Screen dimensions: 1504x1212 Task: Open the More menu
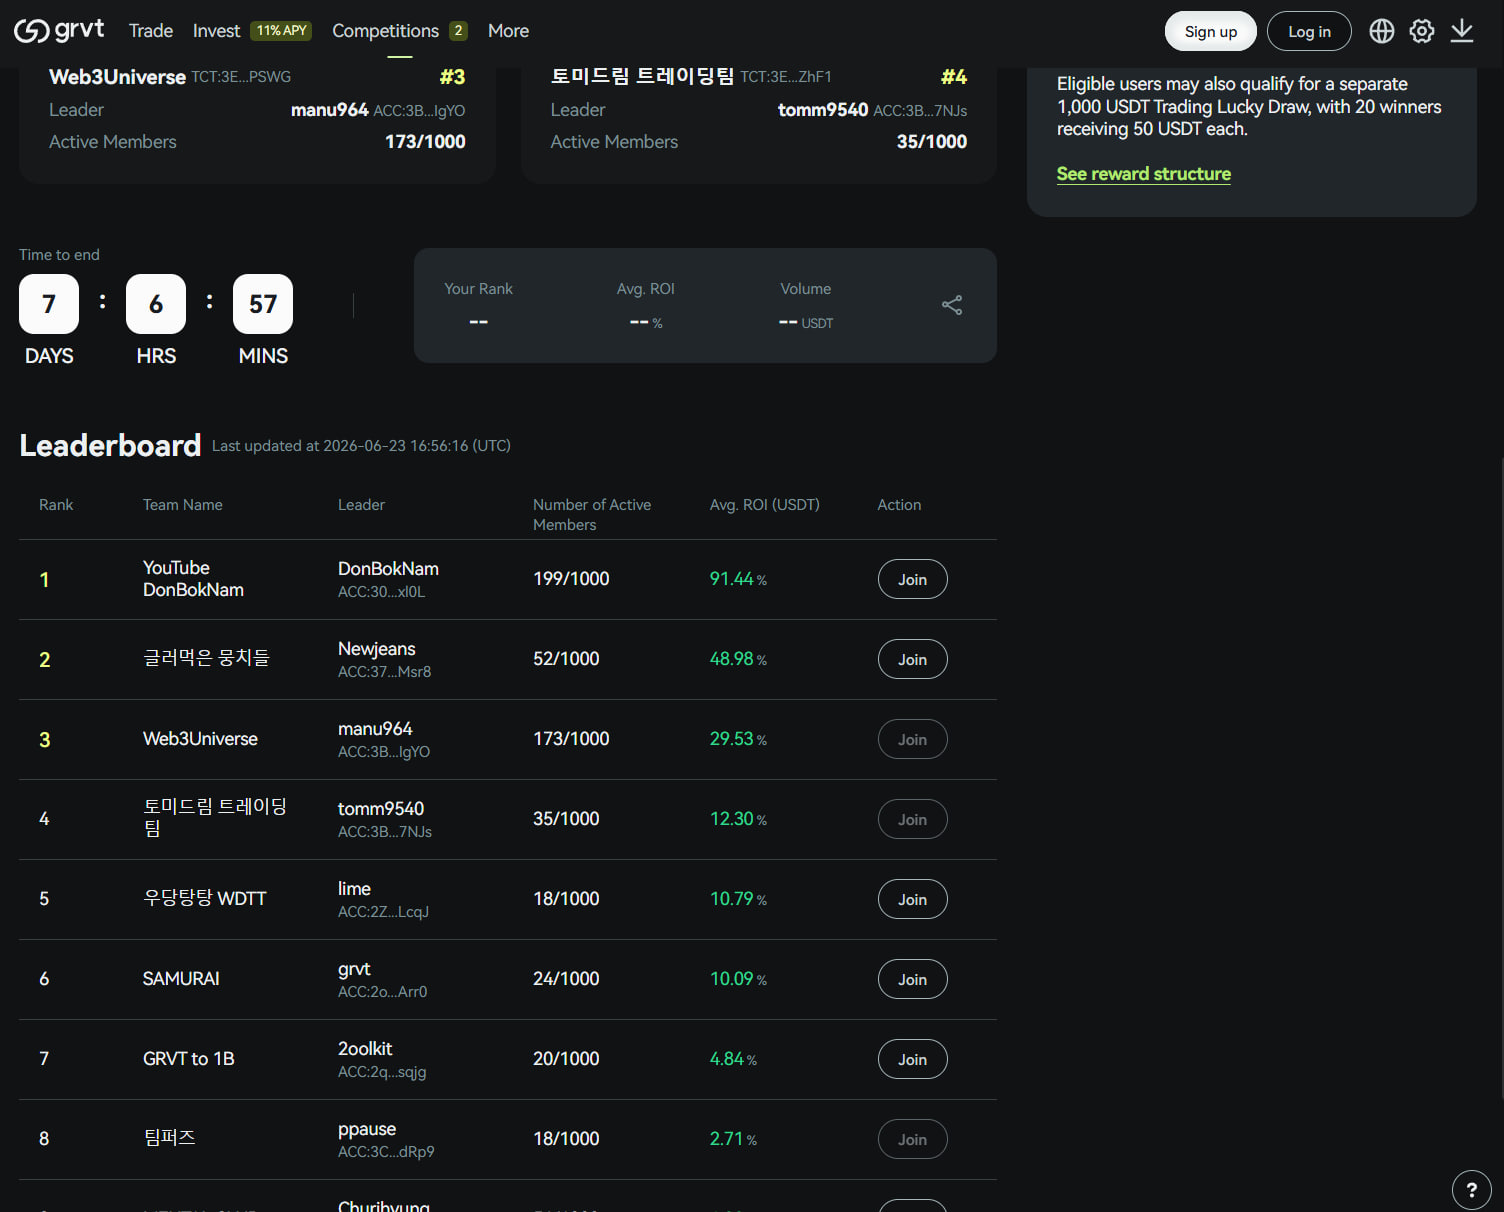click(x=508, y=31)
